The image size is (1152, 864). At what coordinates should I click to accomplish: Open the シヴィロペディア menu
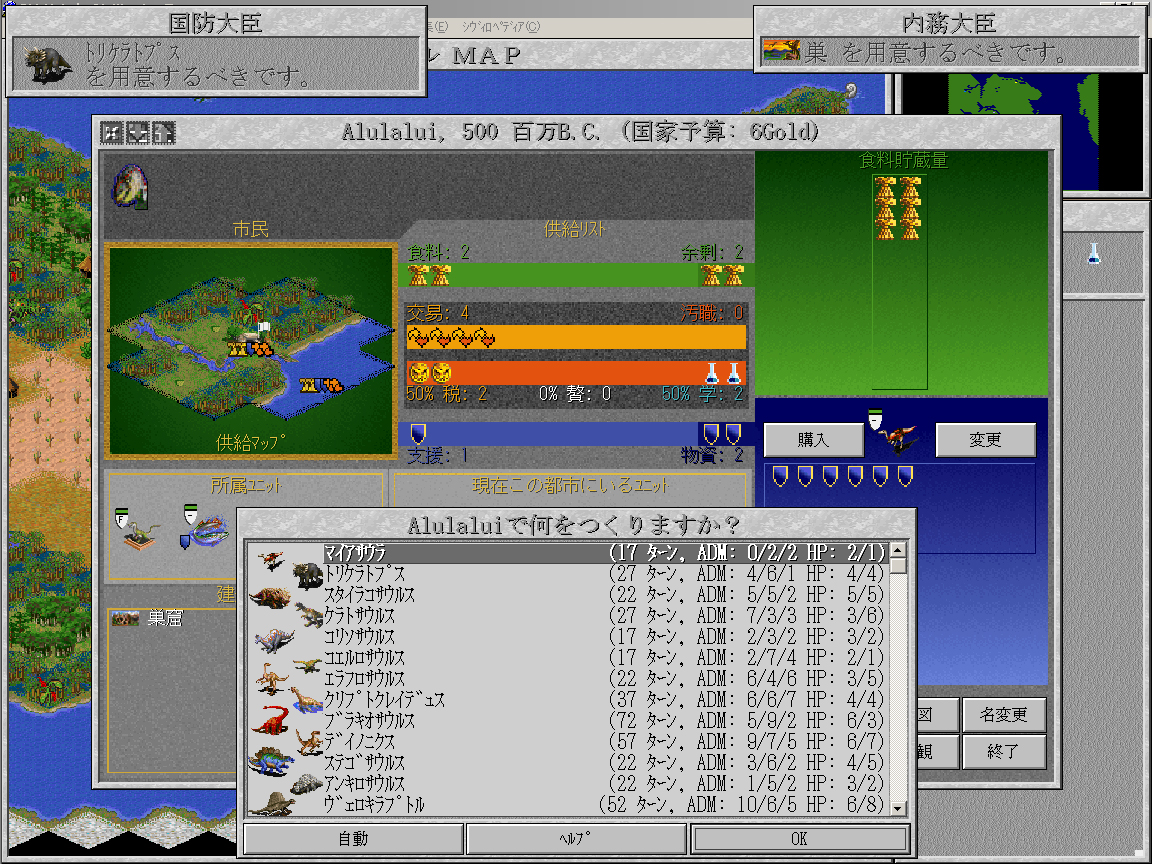coord(501,26)
